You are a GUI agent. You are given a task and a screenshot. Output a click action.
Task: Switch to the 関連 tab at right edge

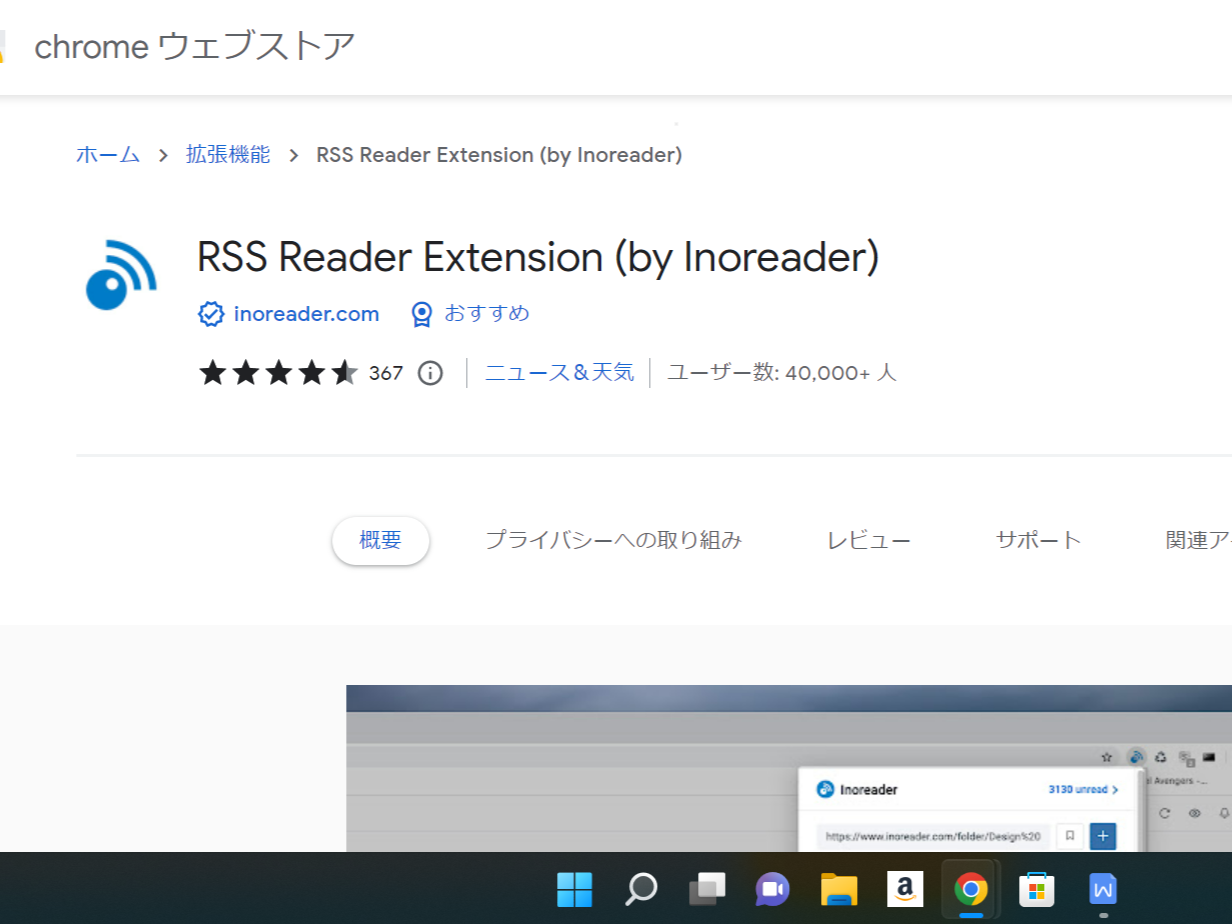coord(1198,541)
